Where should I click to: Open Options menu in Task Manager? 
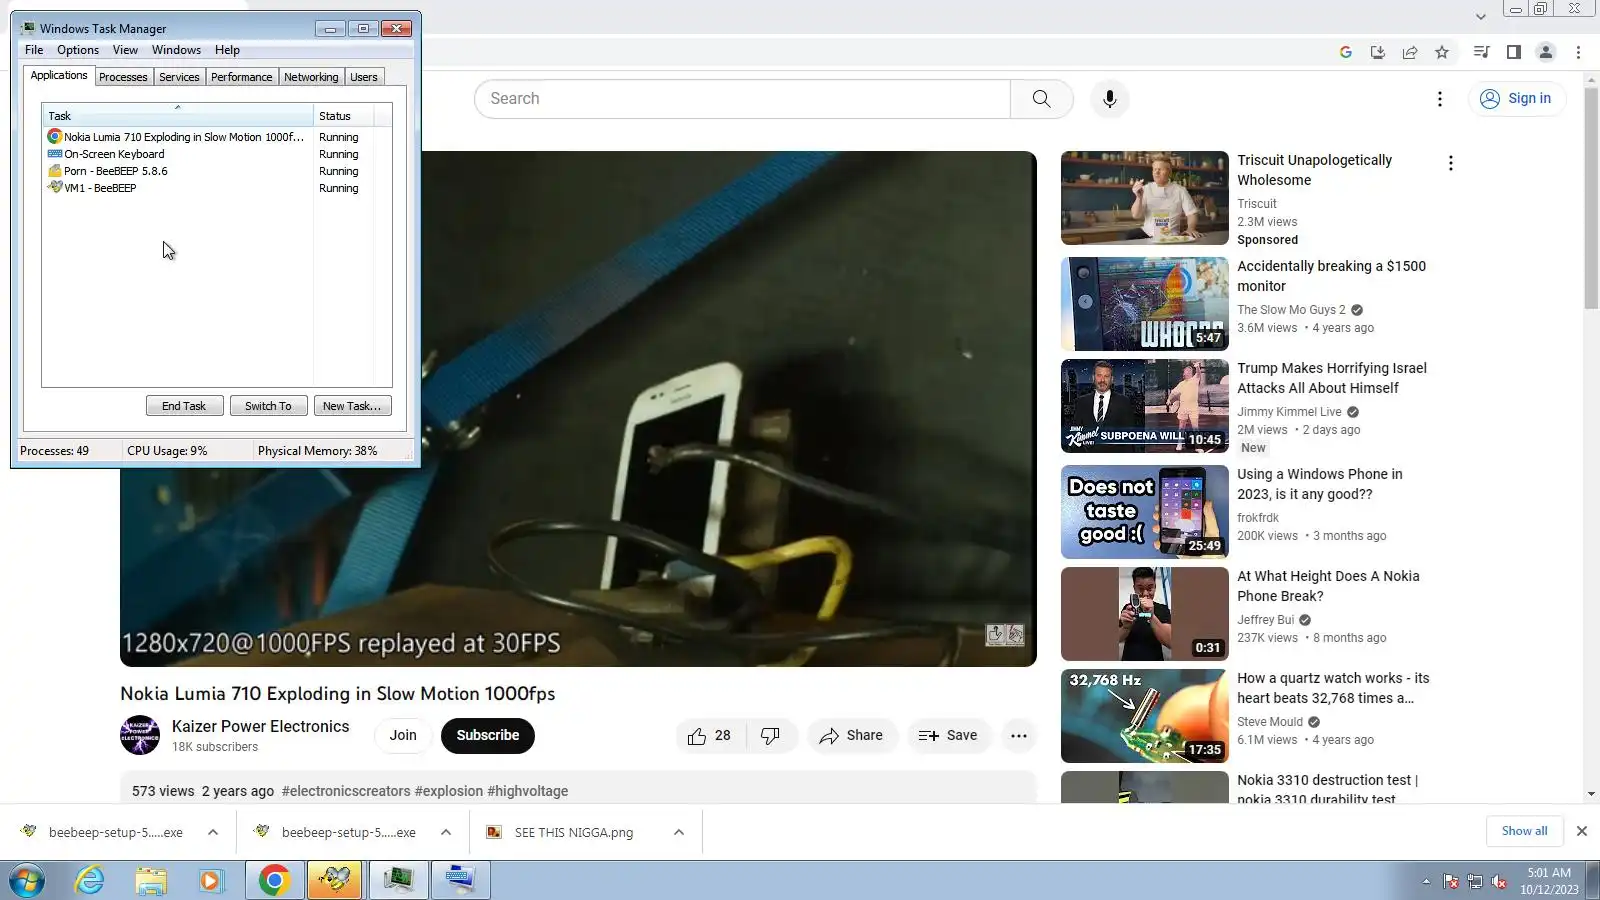click(x=78, y=50)
